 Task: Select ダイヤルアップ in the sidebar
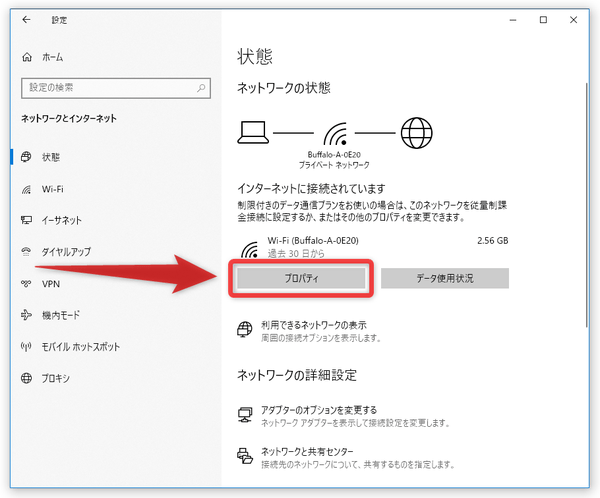click(66, 252)
